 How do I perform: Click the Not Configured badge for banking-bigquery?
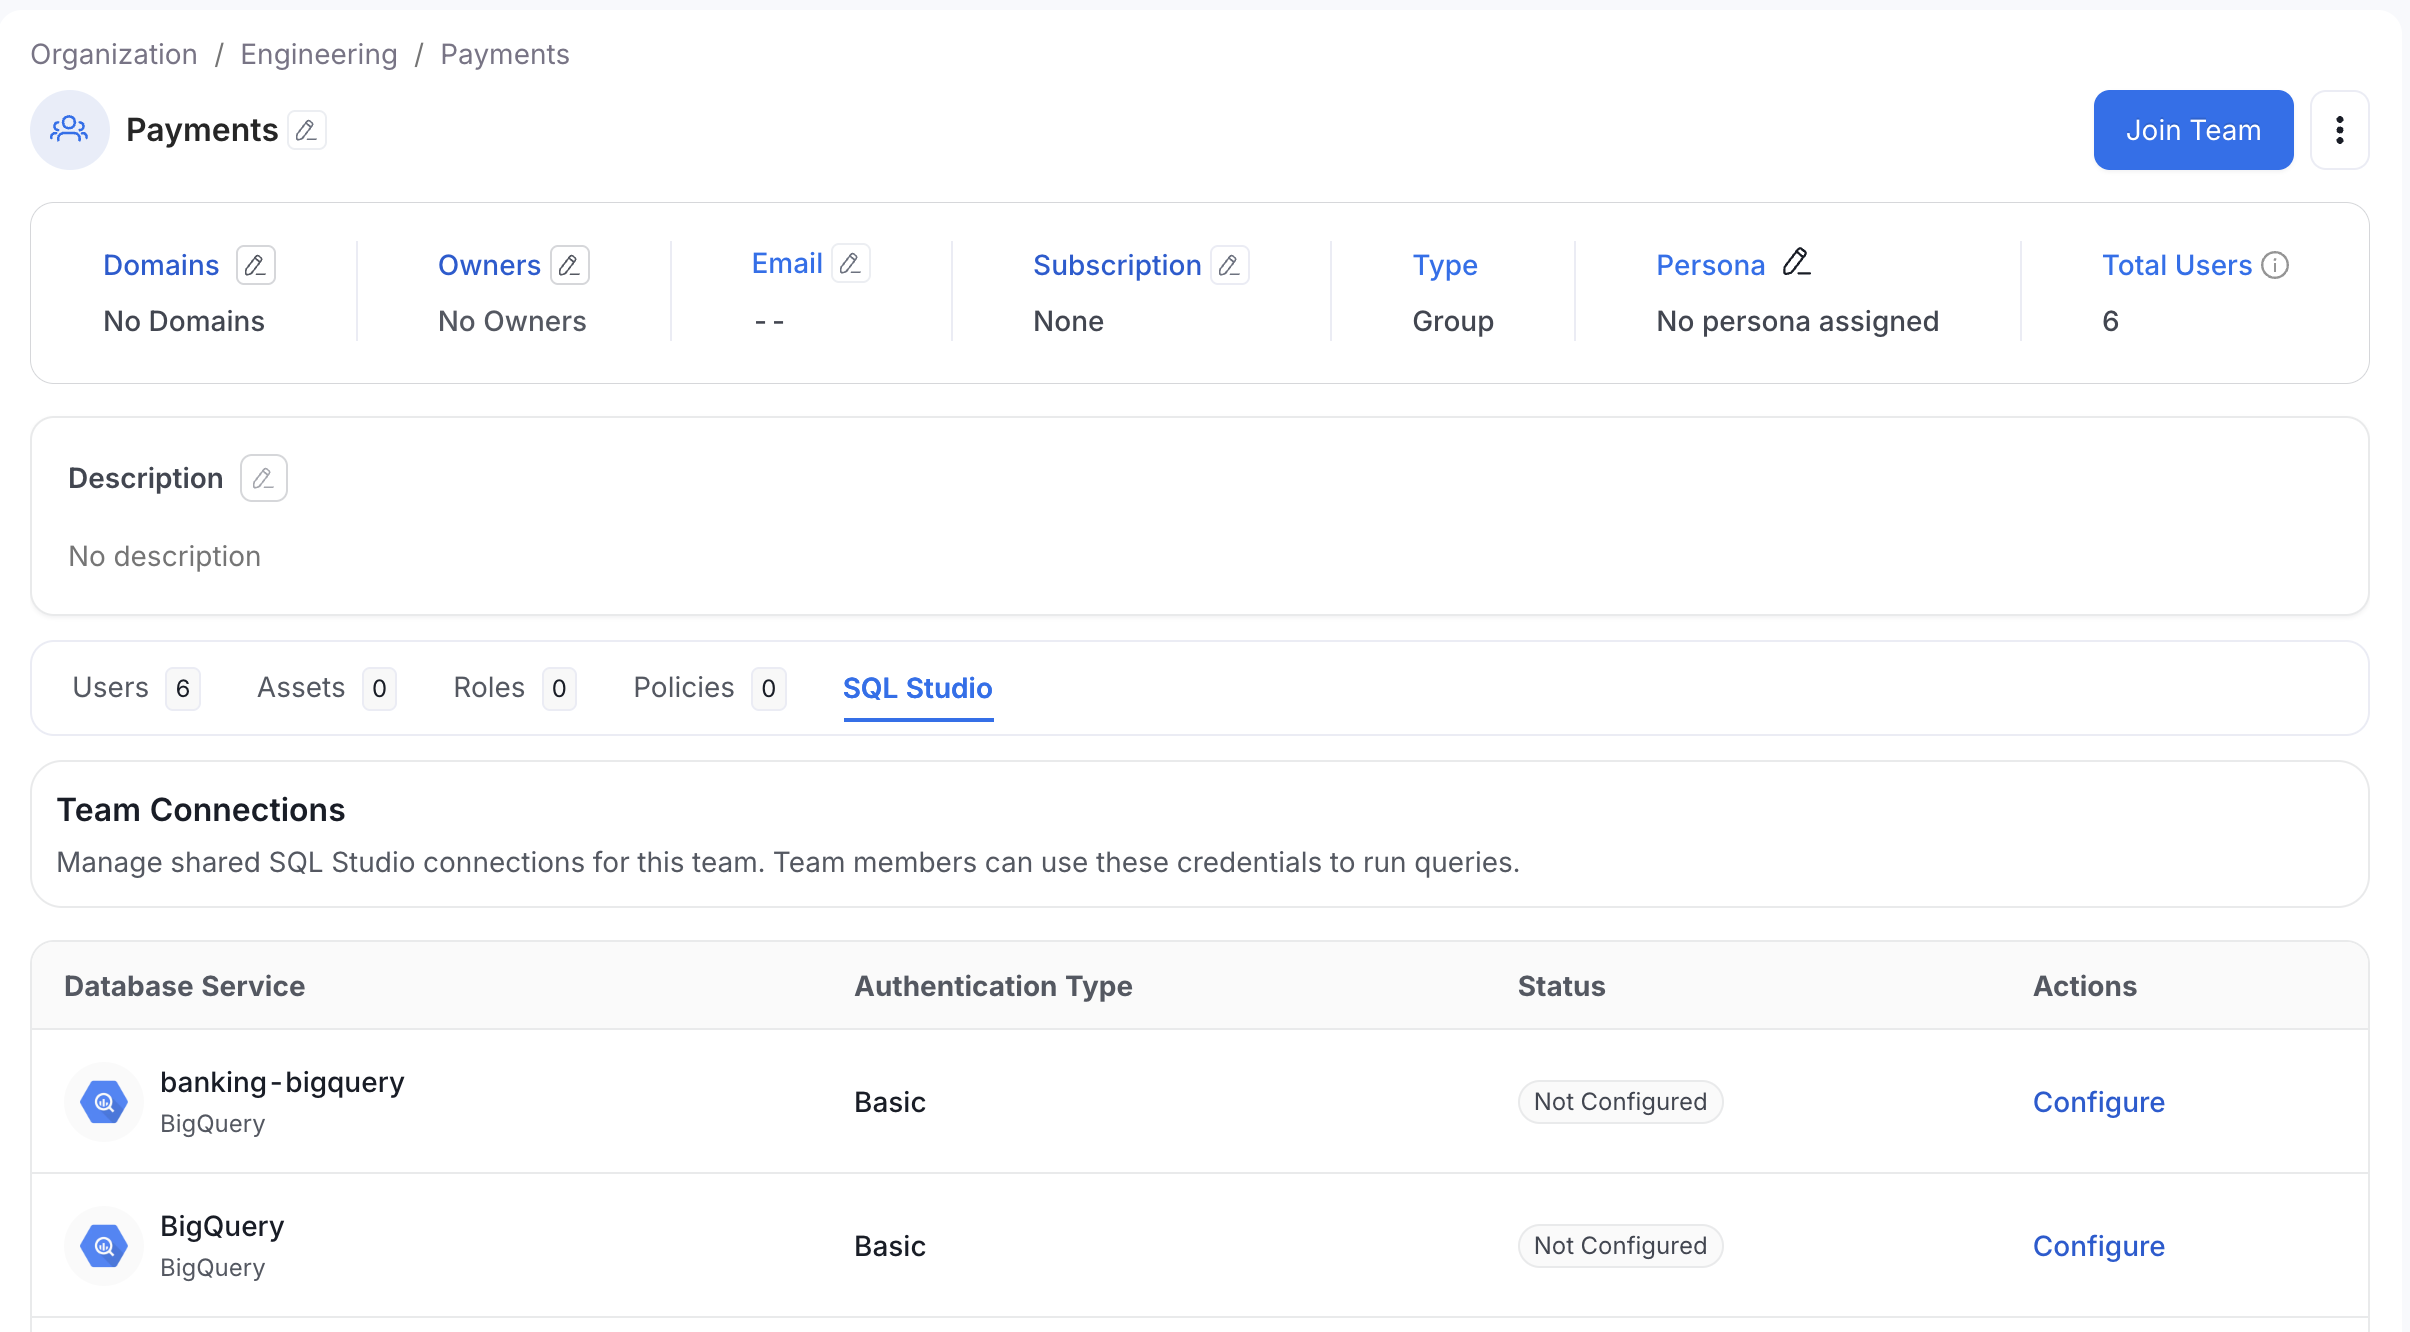1620,1102
